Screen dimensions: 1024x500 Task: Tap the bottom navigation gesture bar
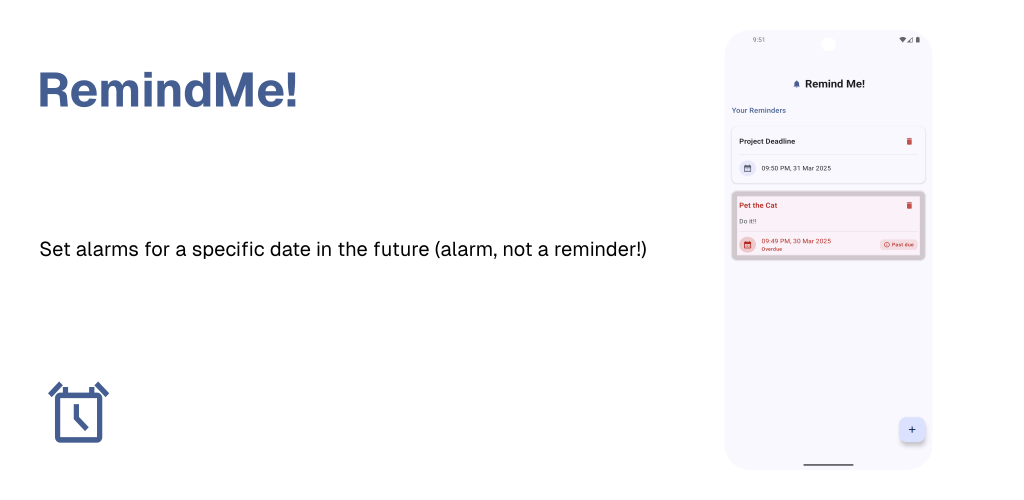click(828, 464)
